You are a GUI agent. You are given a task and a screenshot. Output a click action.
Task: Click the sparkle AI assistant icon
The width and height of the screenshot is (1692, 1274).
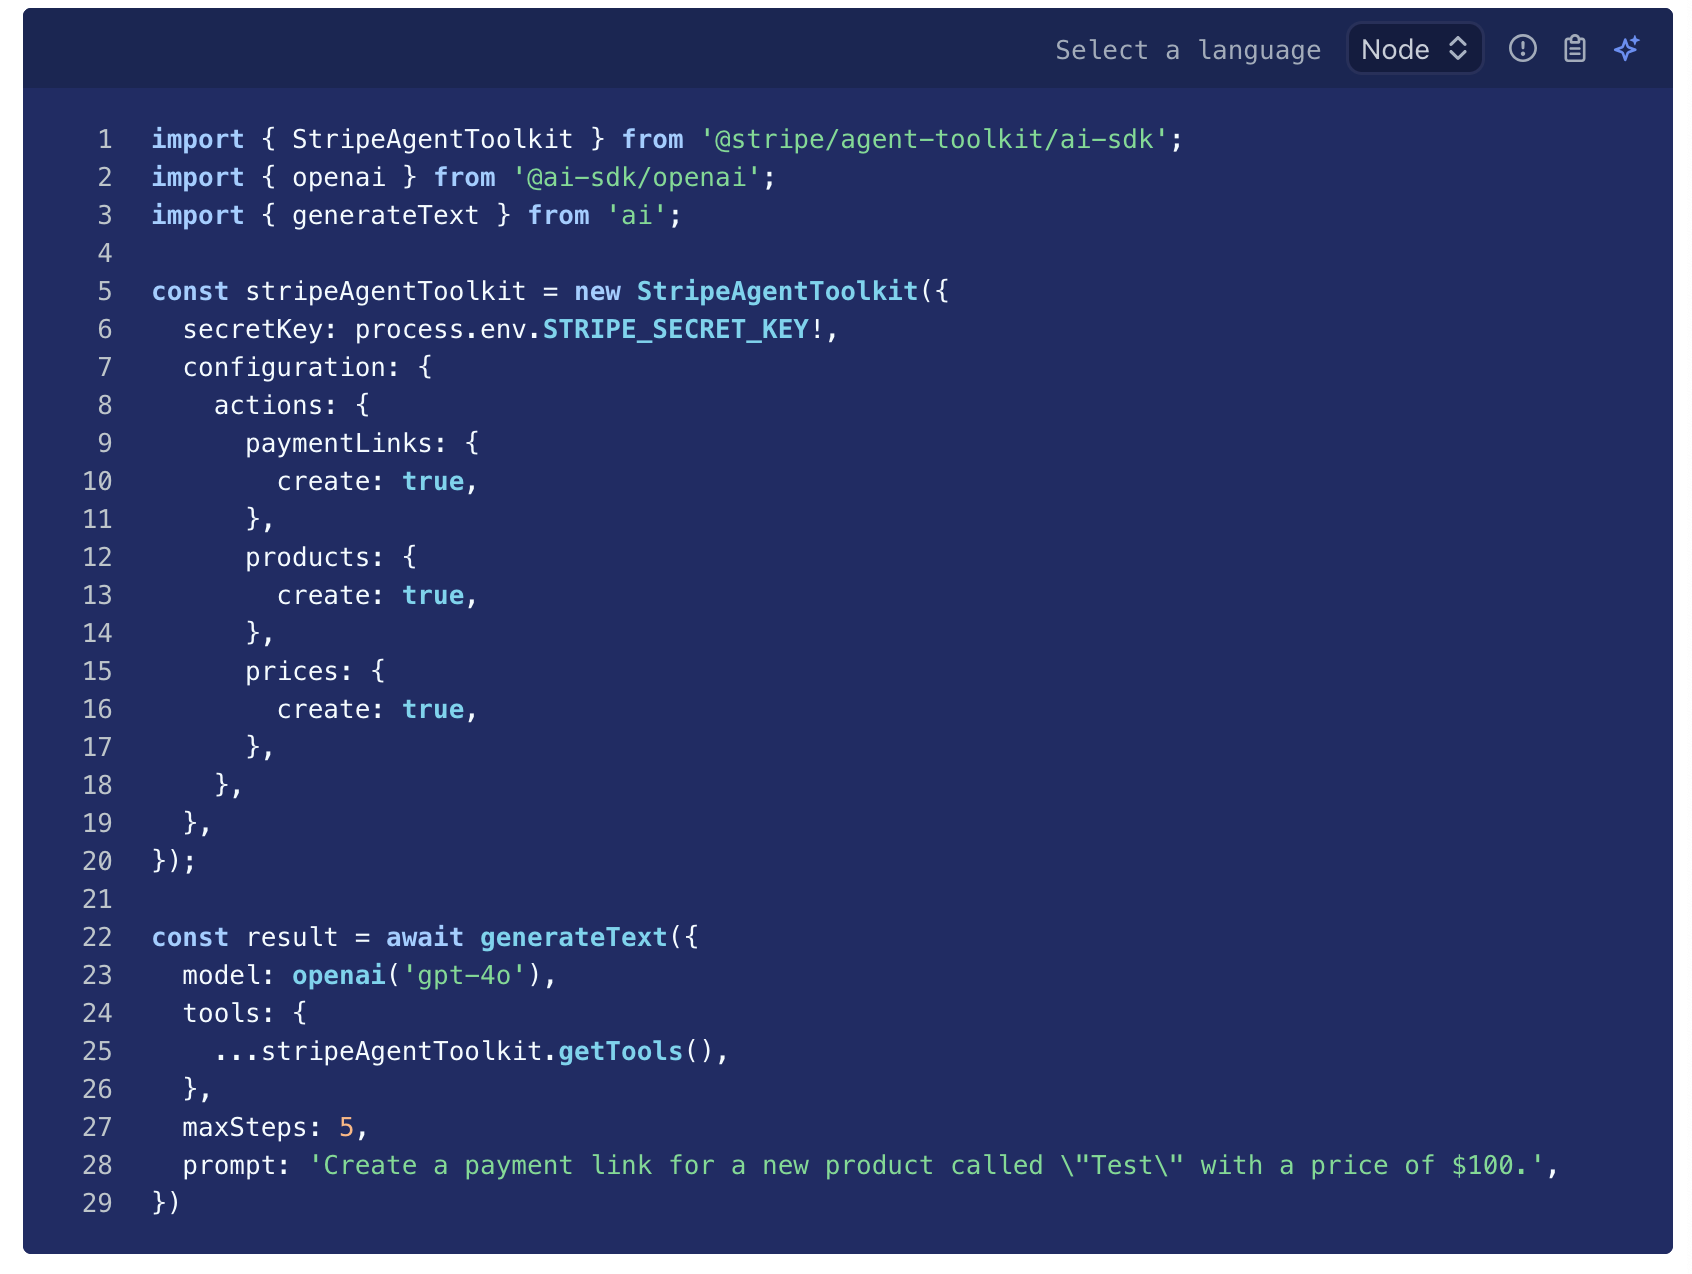[x=1627, y=48]
